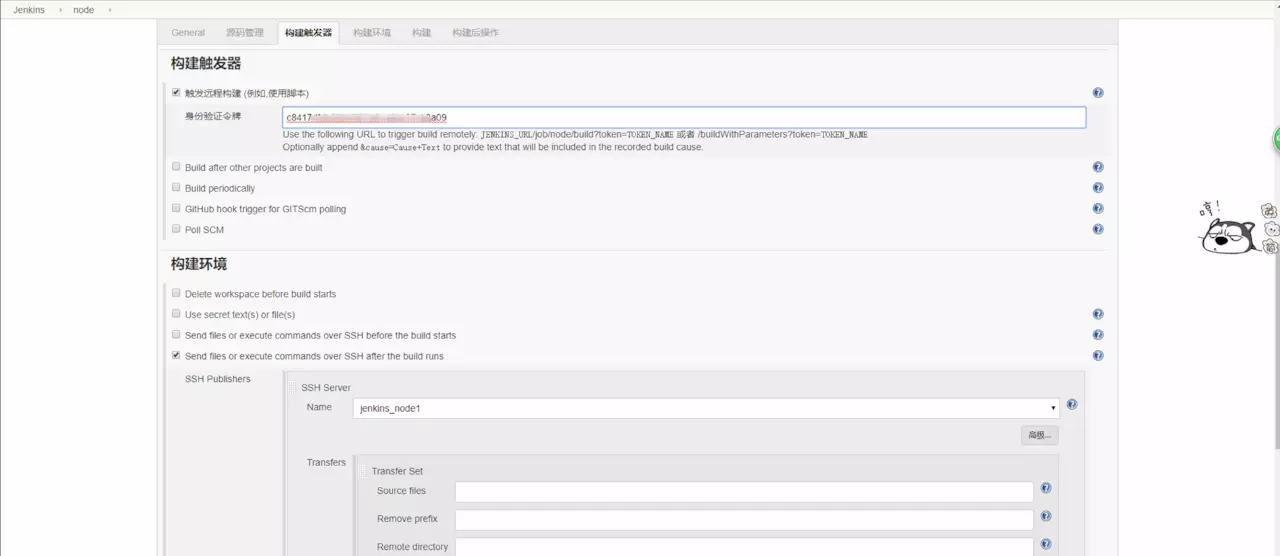1280x556 pixels.
Task: Click the 高级... advanced button
Action: click(1039, 435)
